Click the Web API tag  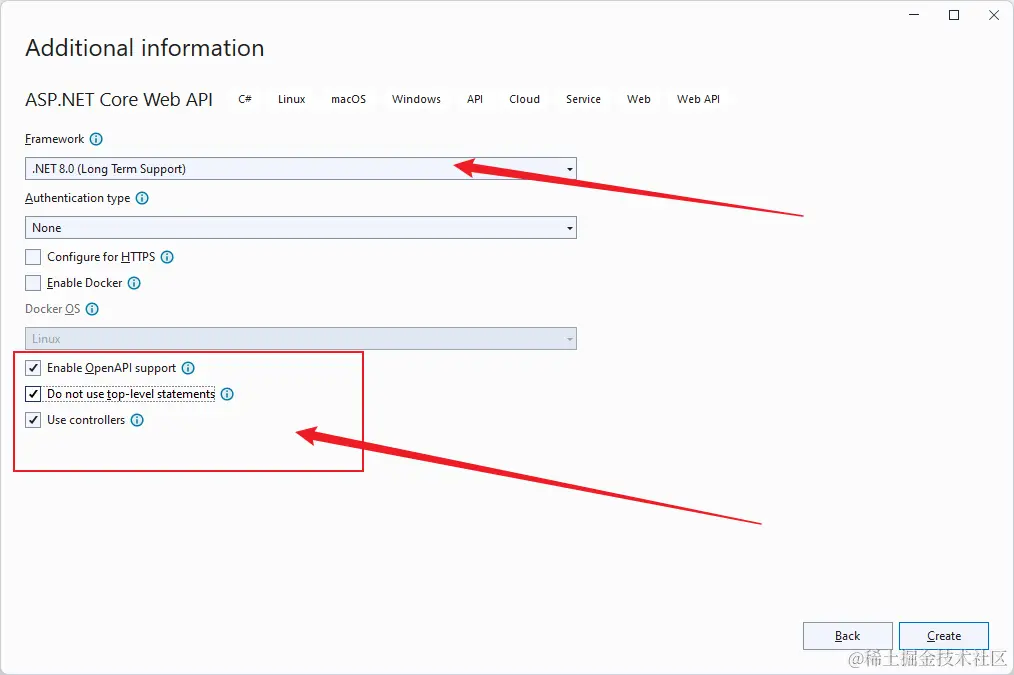(x=698, y=99)
